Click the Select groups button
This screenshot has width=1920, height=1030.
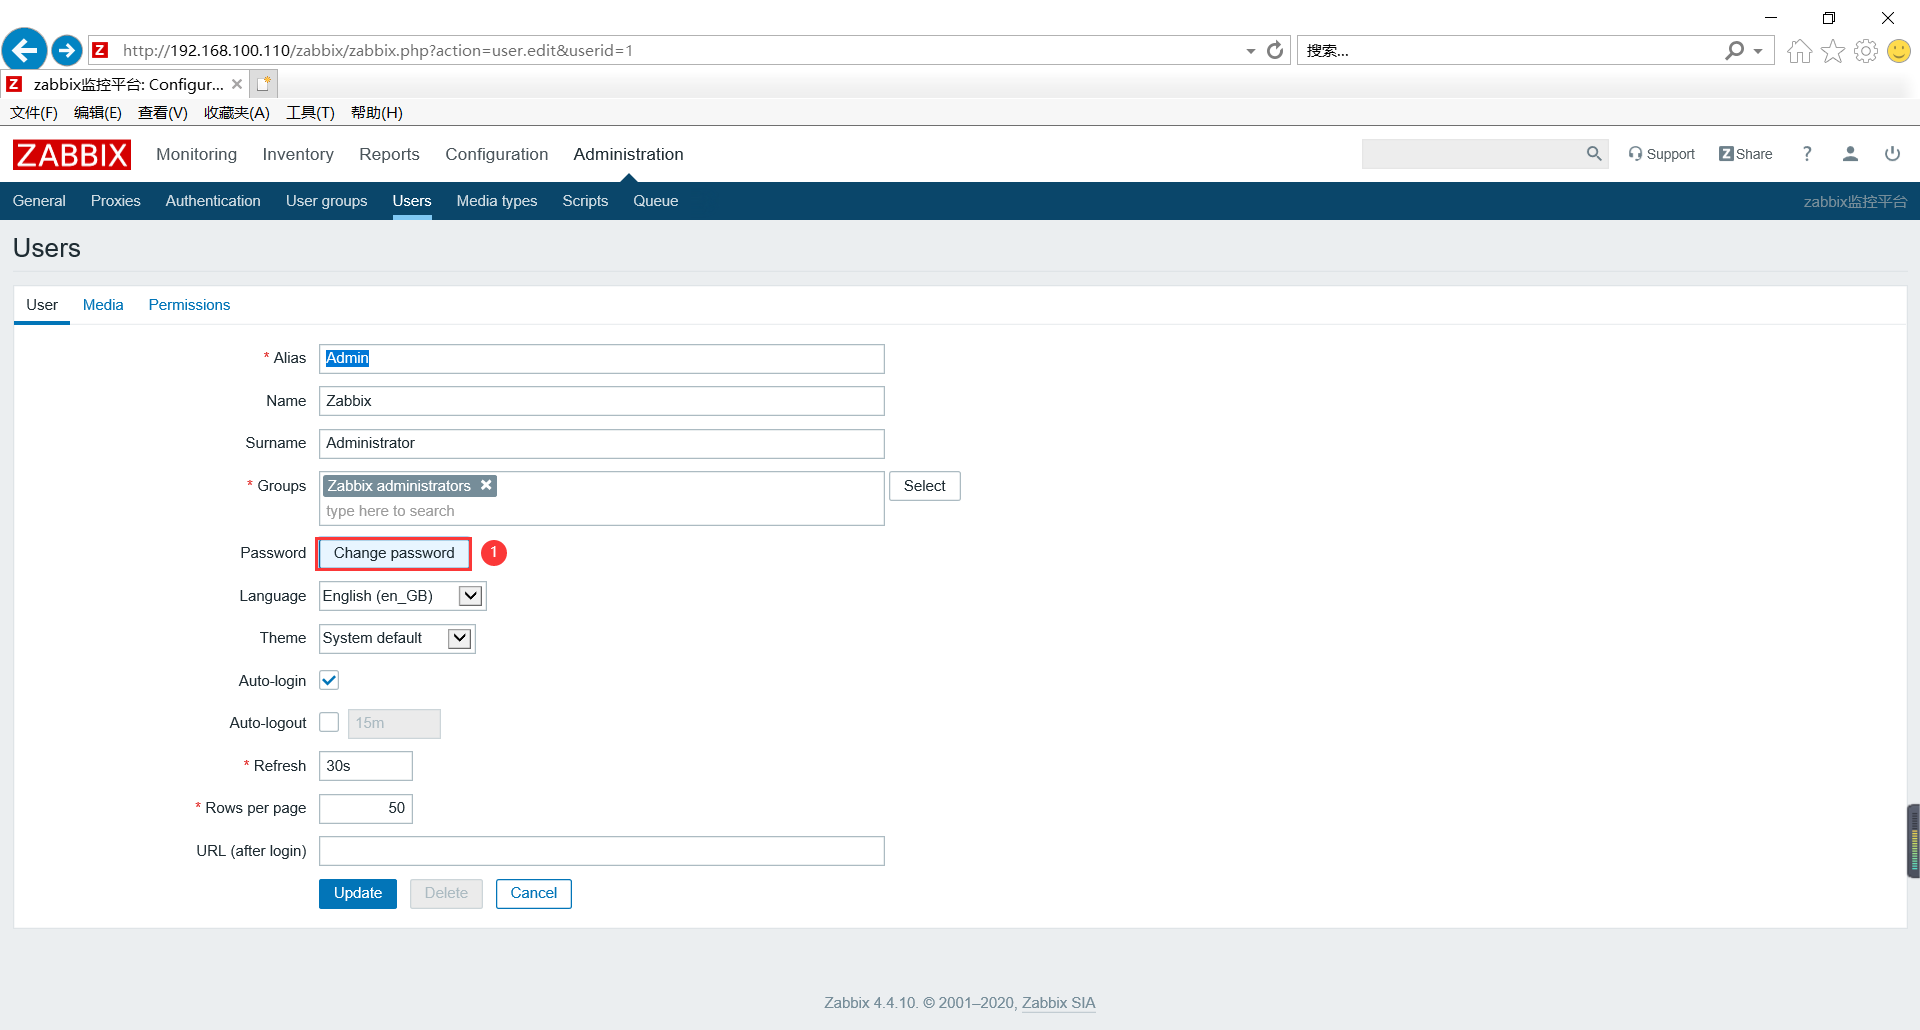[925, 486]
